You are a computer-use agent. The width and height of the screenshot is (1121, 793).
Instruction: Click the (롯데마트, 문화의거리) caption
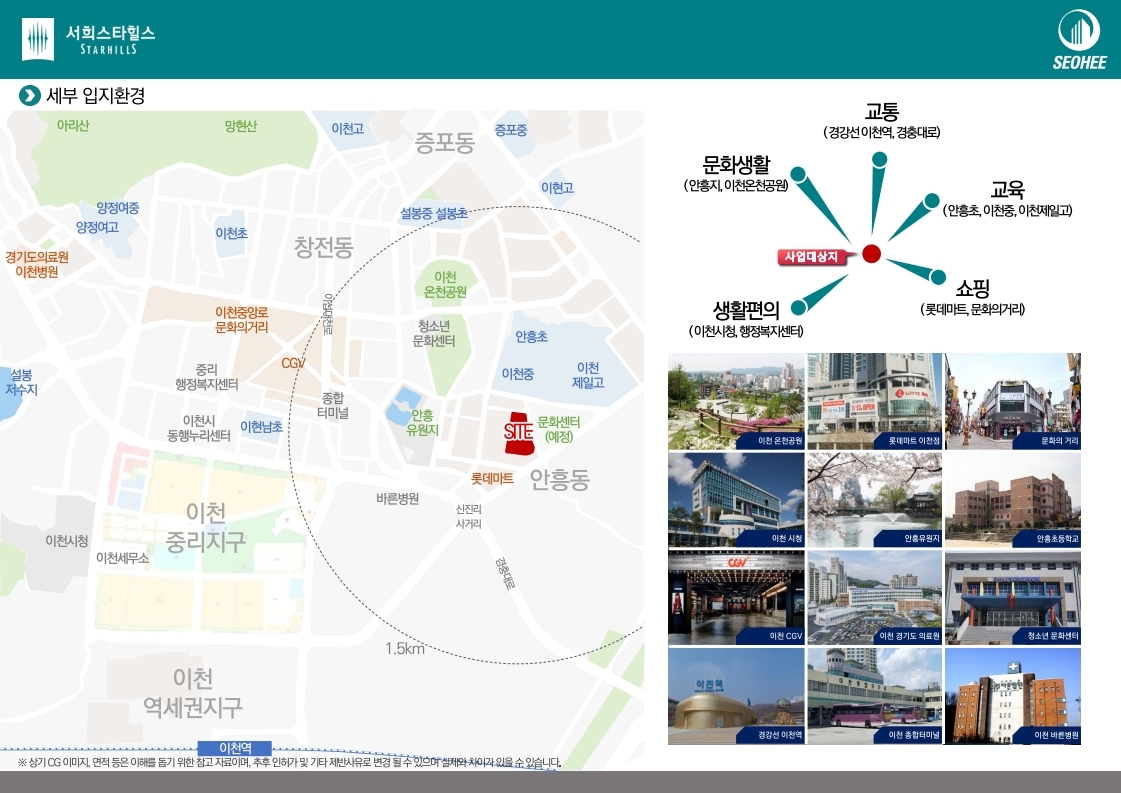click(972, 309)
